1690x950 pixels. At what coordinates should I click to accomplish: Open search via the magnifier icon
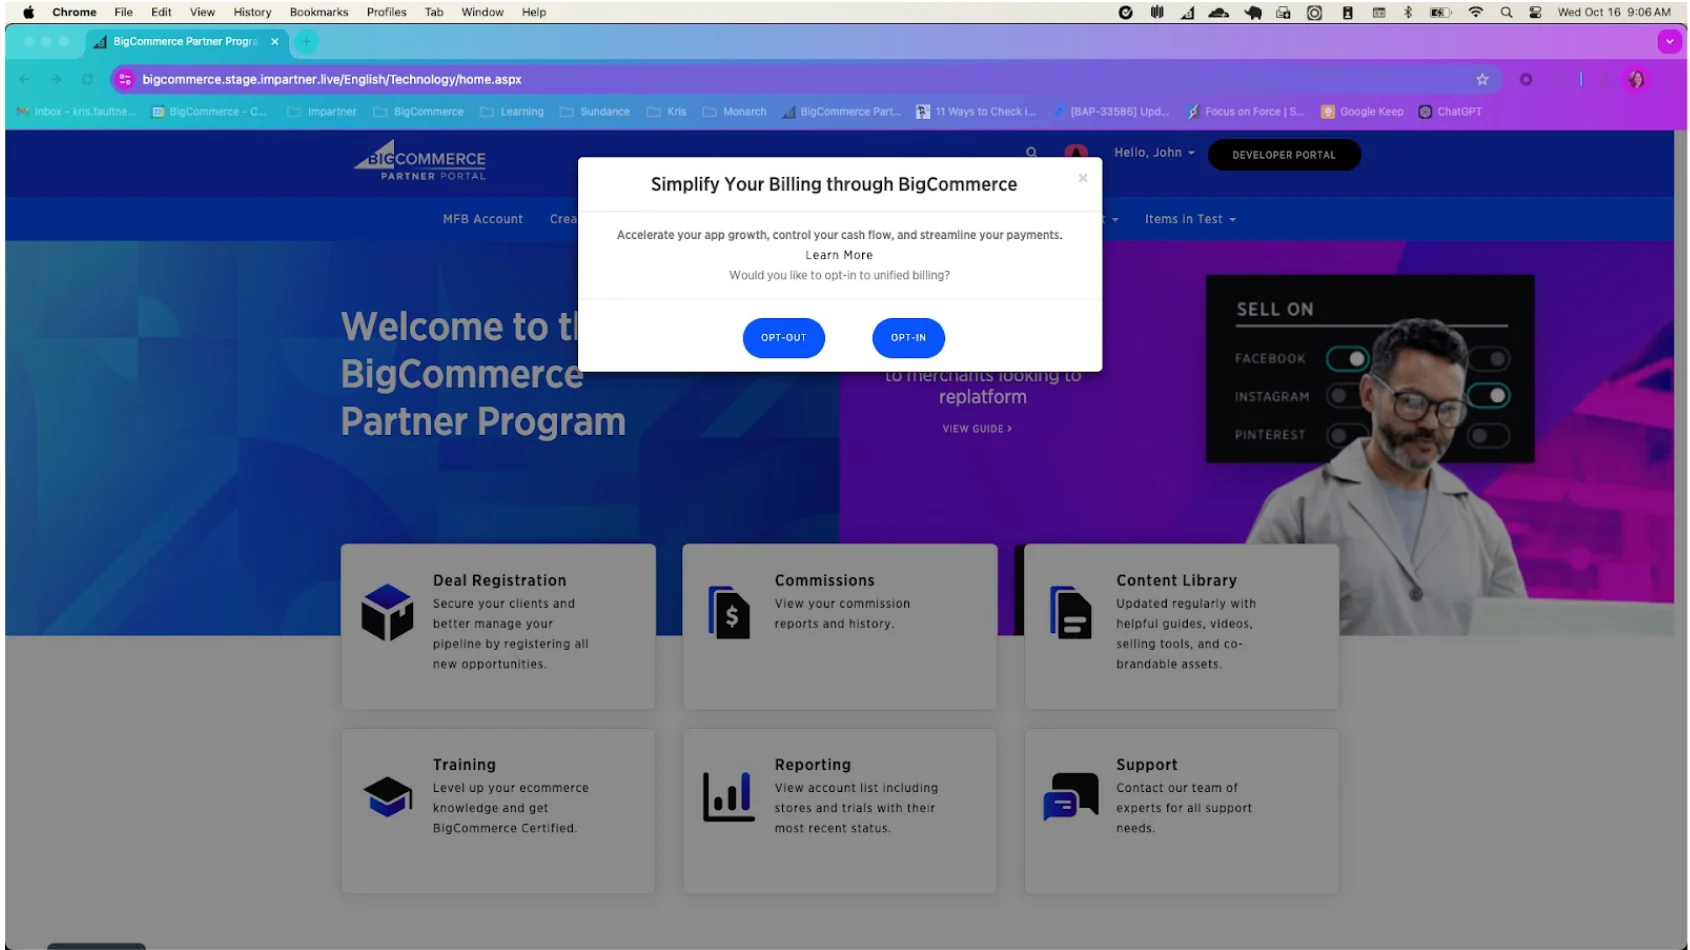pos(1032,152)
